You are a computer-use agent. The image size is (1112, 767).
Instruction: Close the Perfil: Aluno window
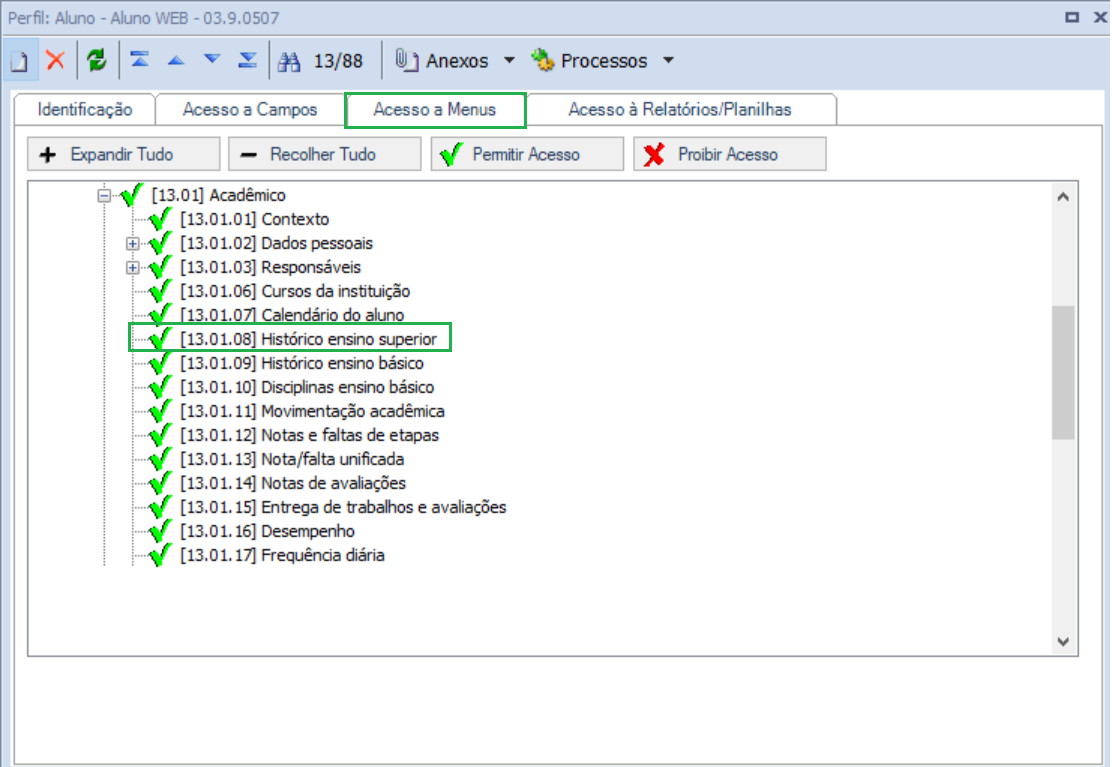(1100, 17)
